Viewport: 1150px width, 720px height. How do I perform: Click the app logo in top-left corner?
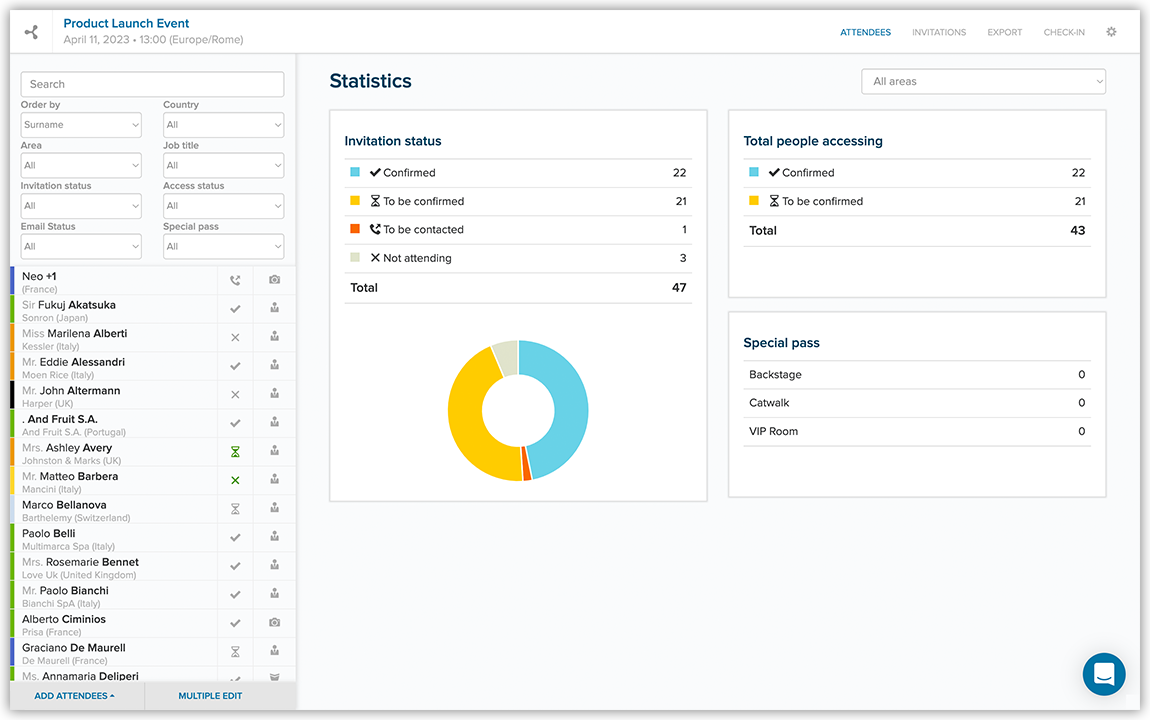(31, 32)
